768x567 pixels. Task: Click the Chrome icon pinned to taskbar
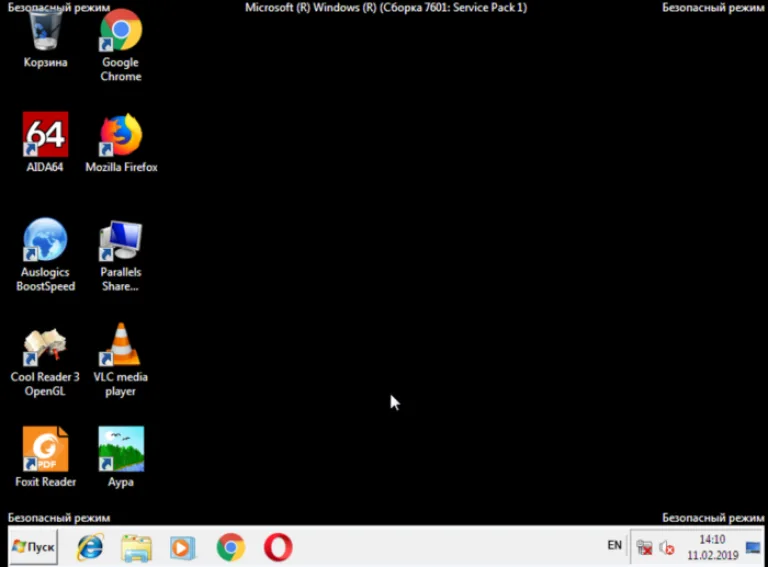click(x=231, y=547)
